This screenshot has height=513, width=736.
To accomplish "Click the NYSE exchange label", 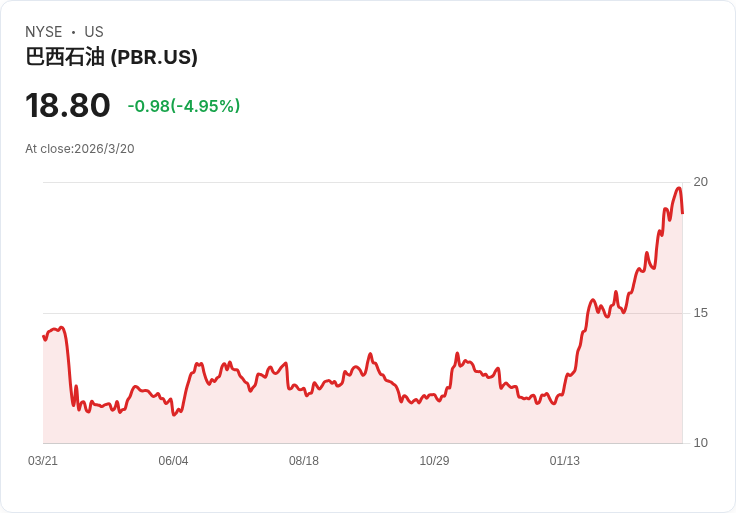I will [44, 32].
